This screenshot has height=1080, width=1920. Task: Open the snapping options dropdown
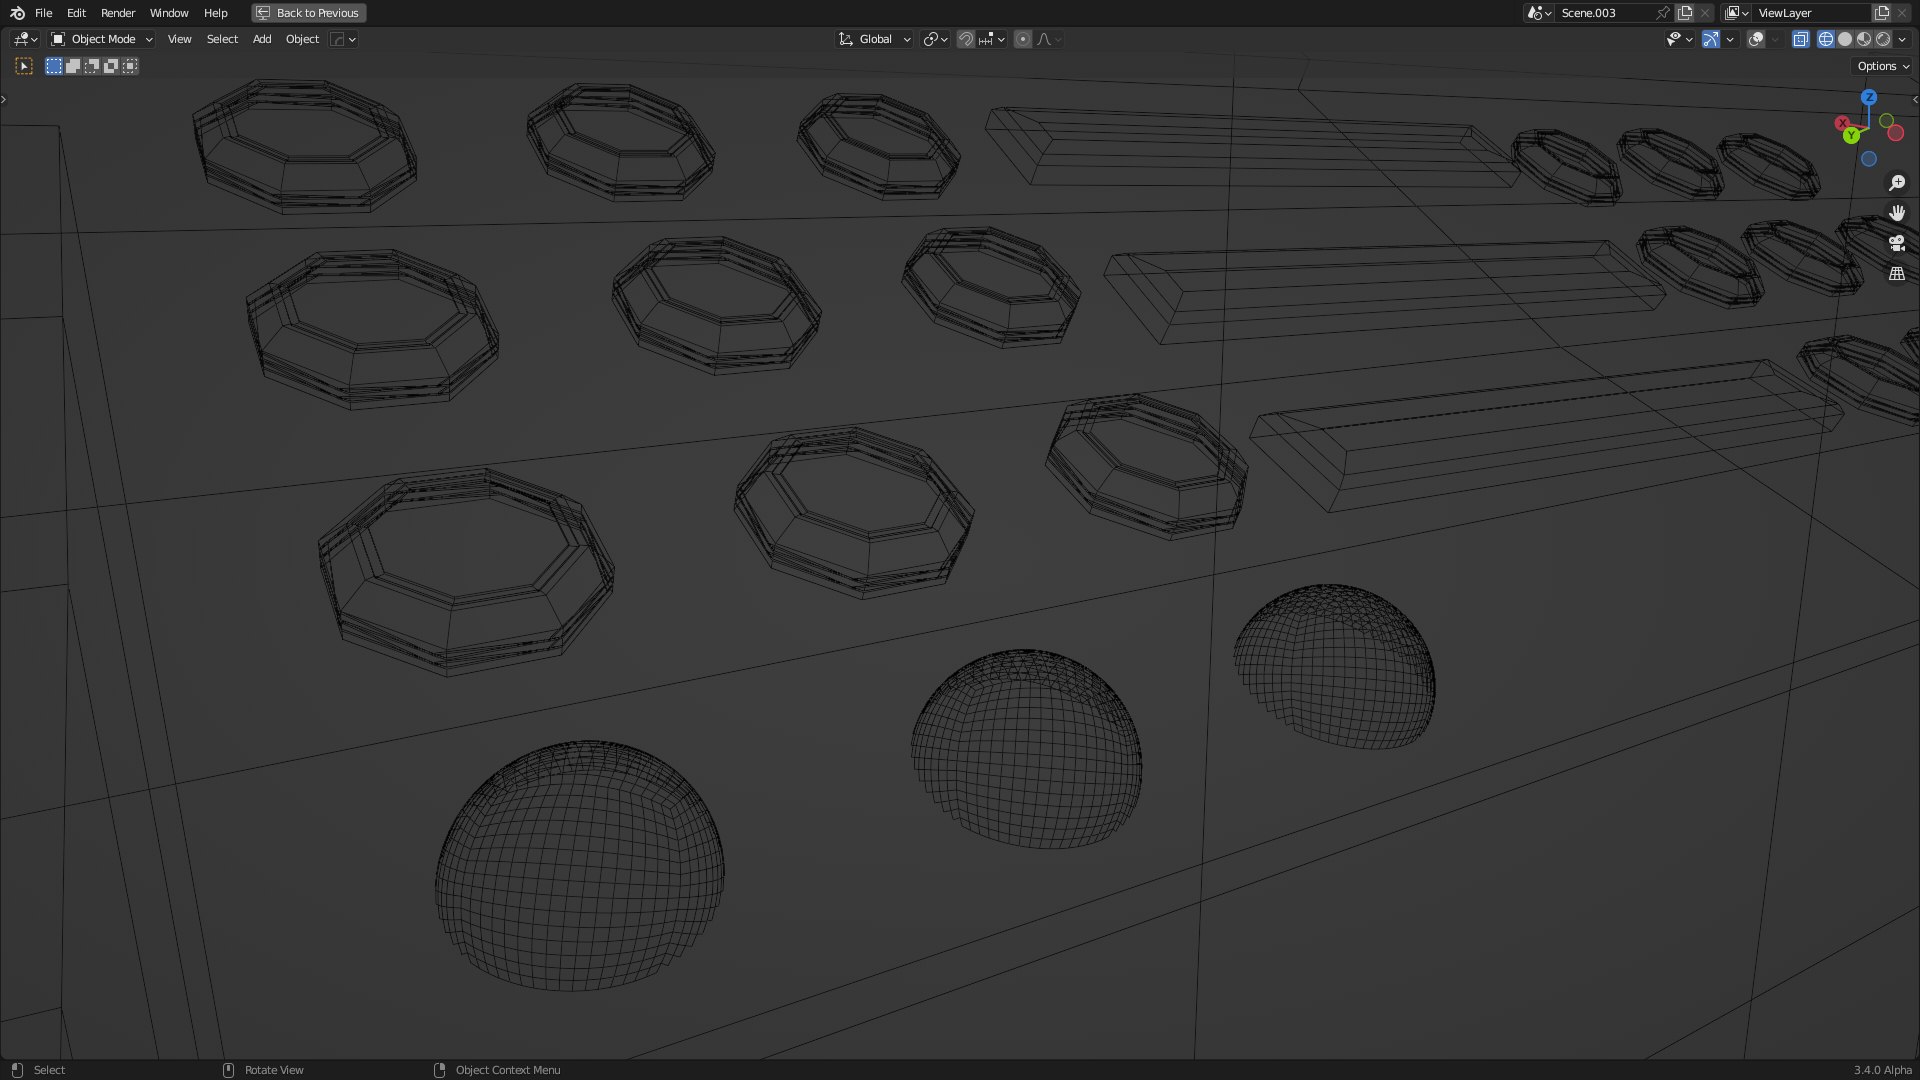[x=992, y=39]
